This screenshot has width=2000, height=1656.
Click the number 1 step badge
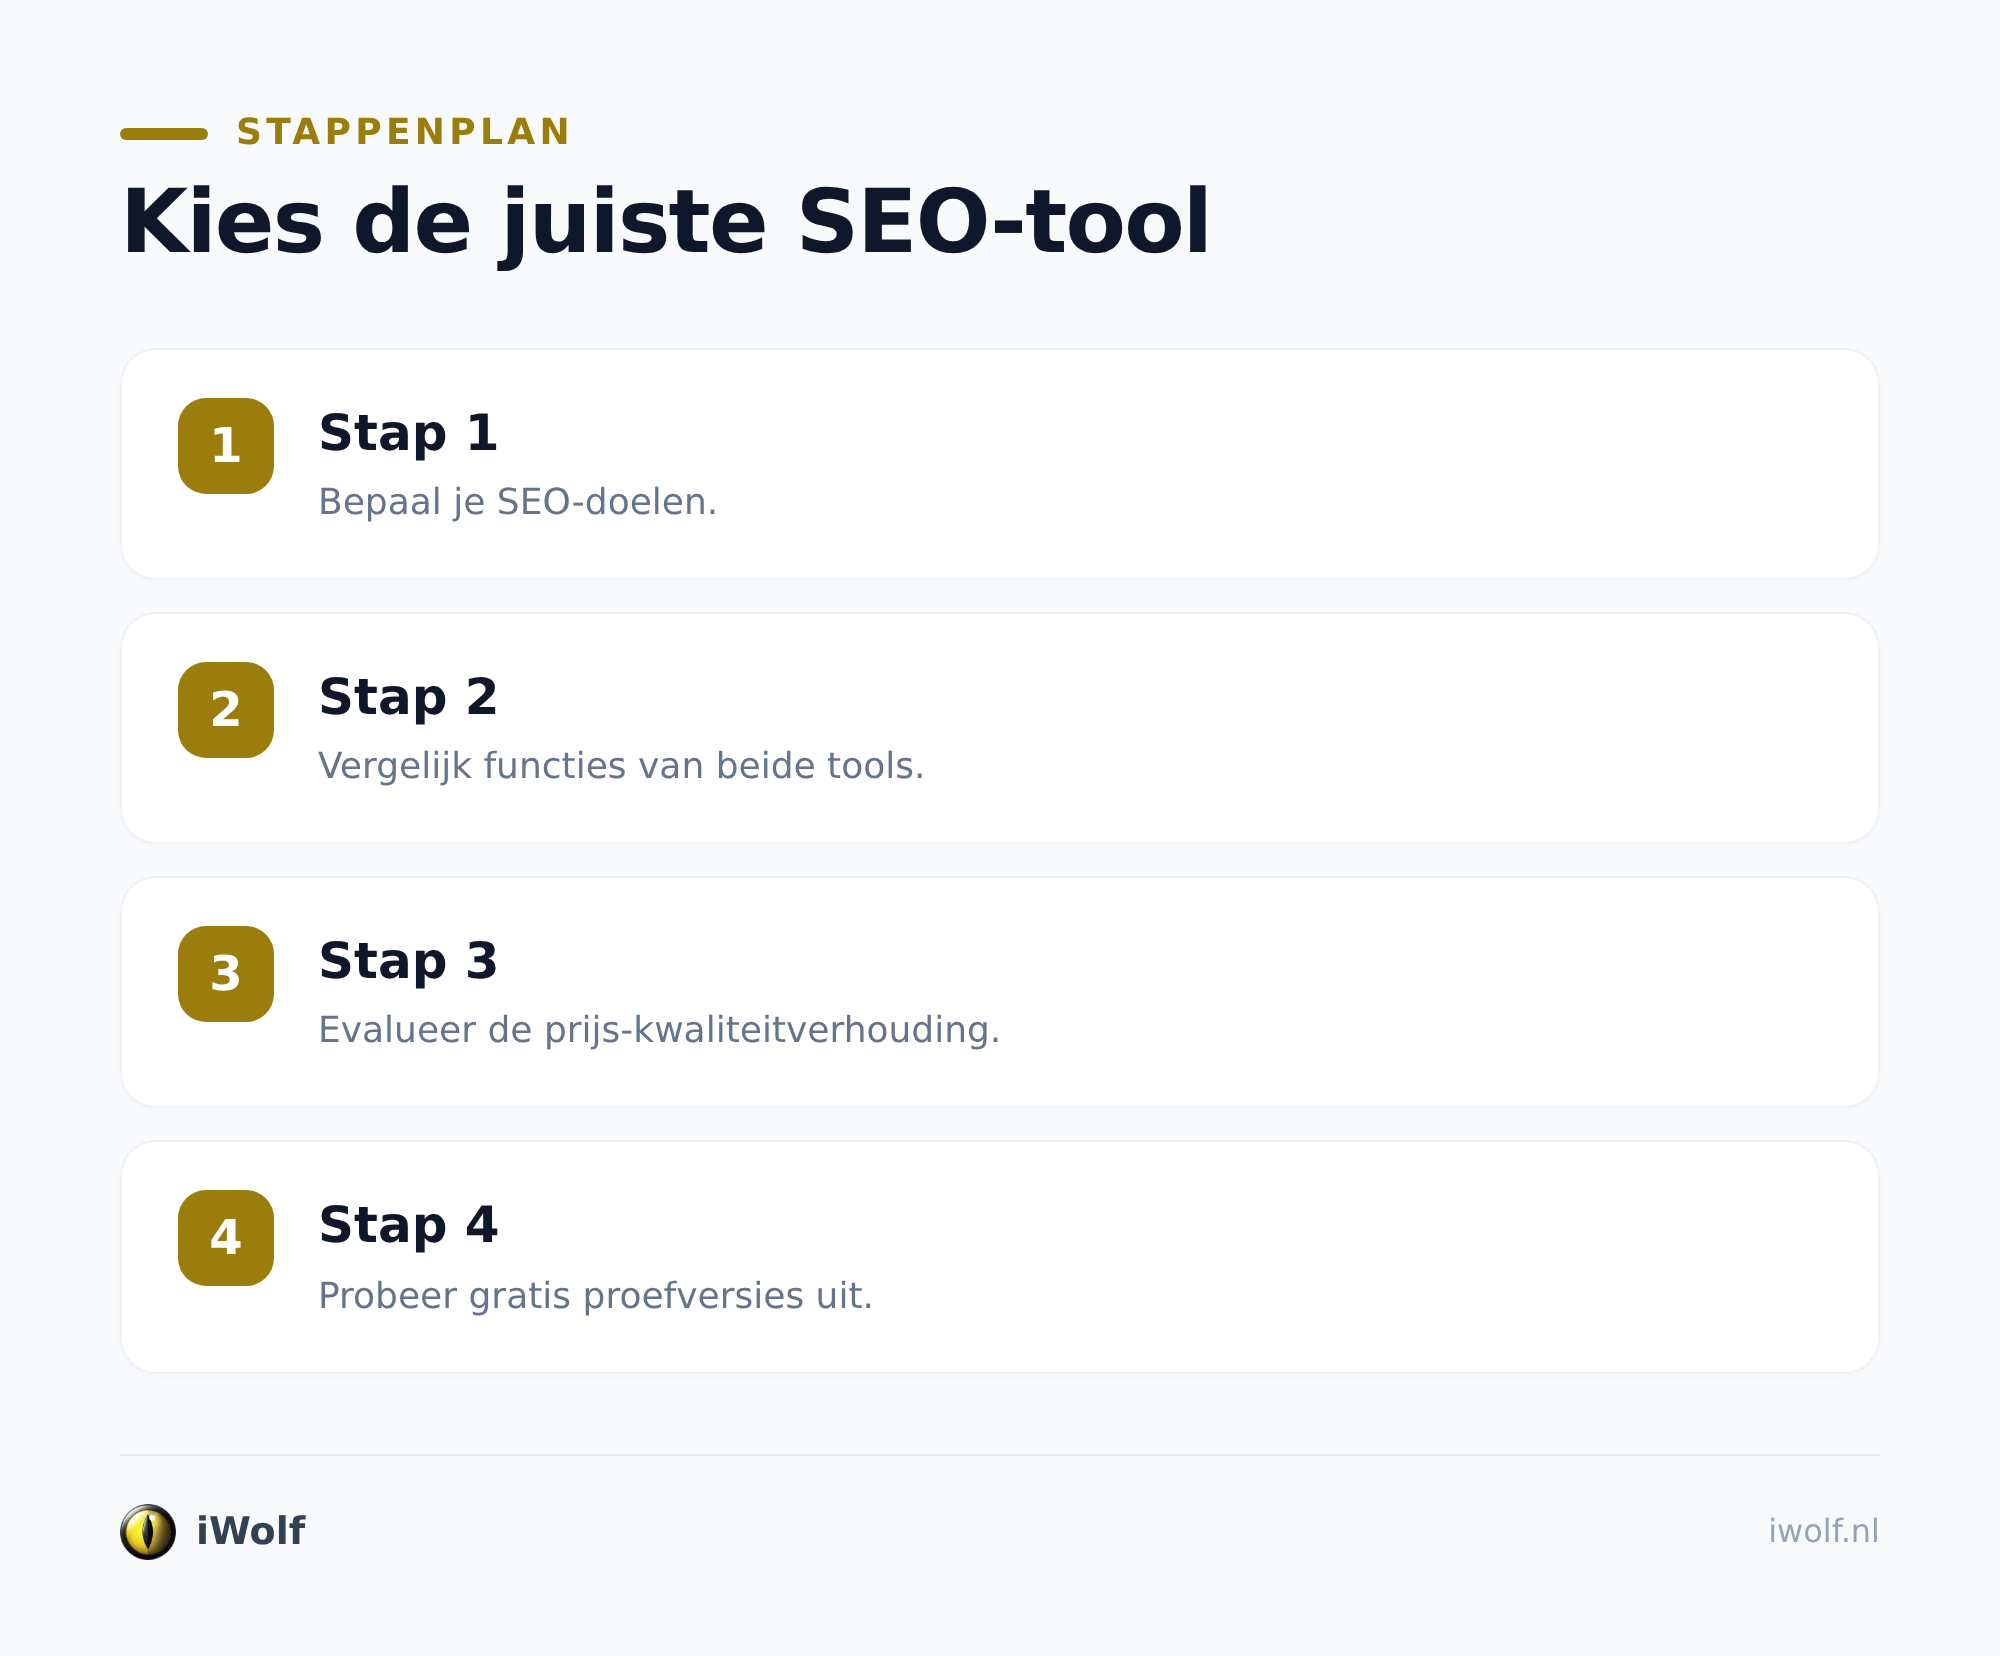226,446
